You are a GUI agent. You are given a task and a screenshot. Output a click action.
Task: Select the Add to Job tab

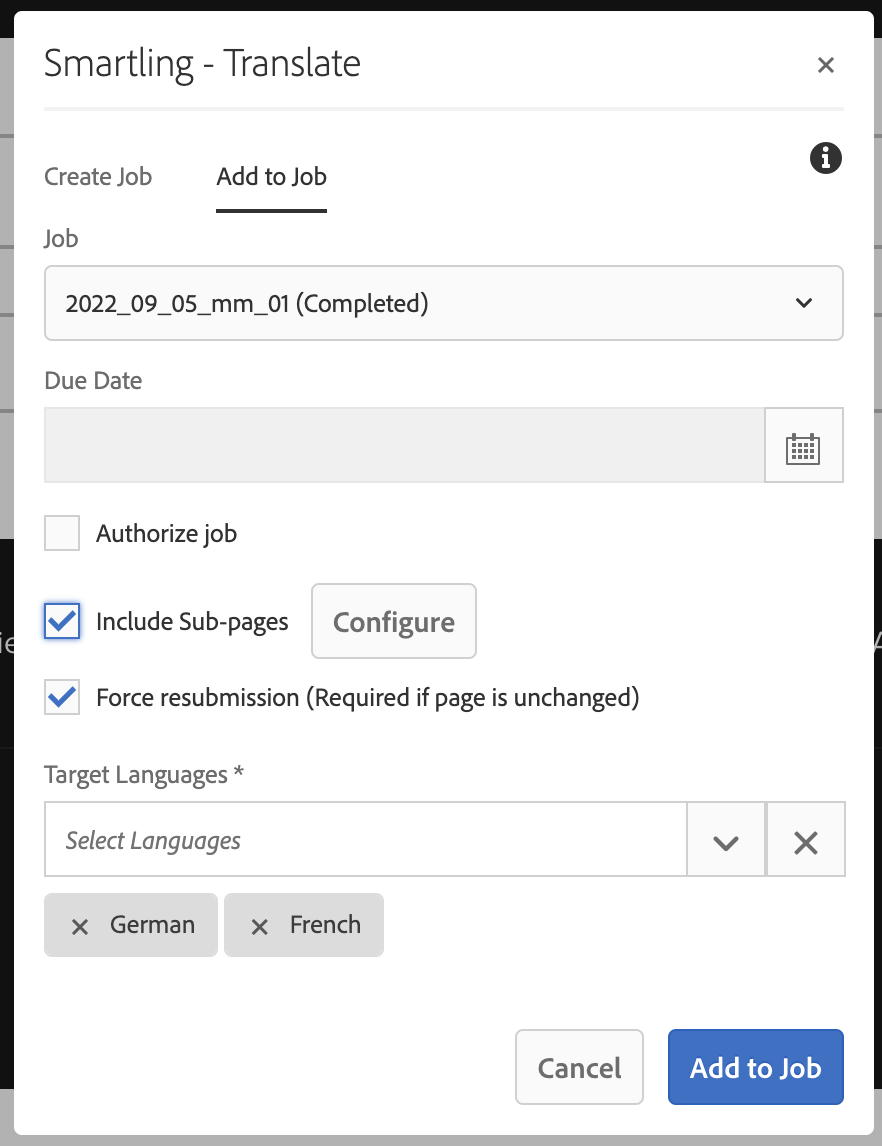[x=271, y=177]
